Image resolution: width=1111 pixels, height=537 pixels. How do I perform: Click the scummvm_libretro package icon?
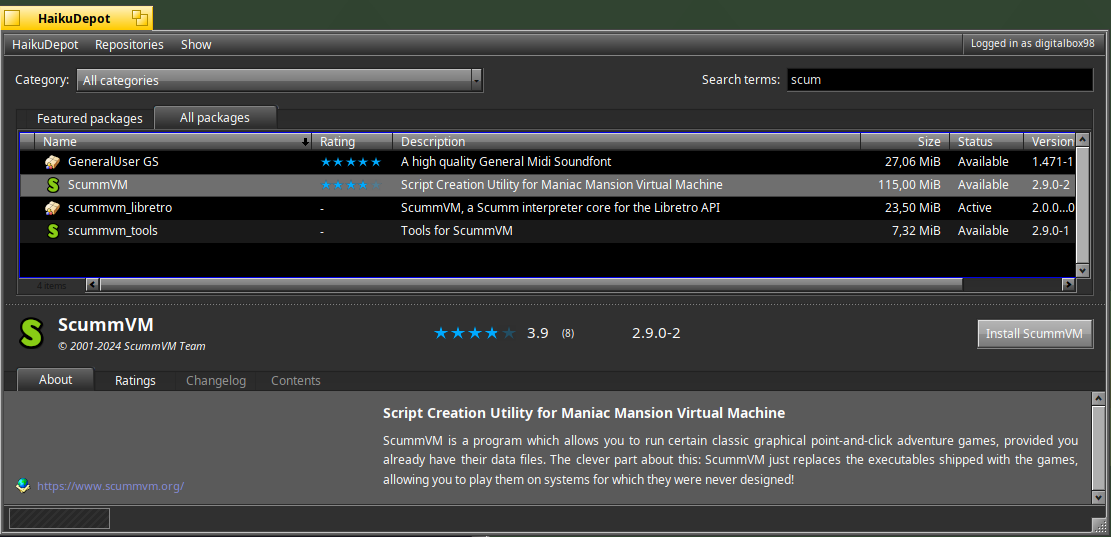coord(52,208)
